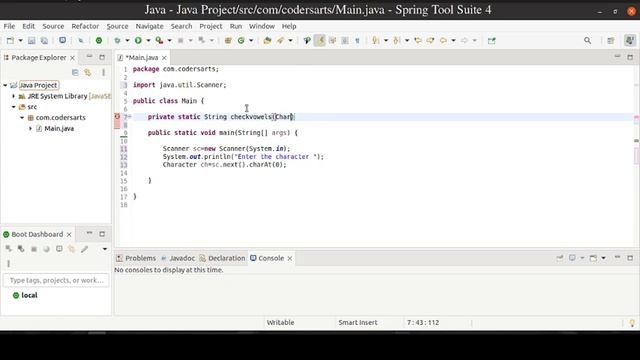640x360 pixels.
Task: Click the New file toolbar icon
Action: click(10, 40)
